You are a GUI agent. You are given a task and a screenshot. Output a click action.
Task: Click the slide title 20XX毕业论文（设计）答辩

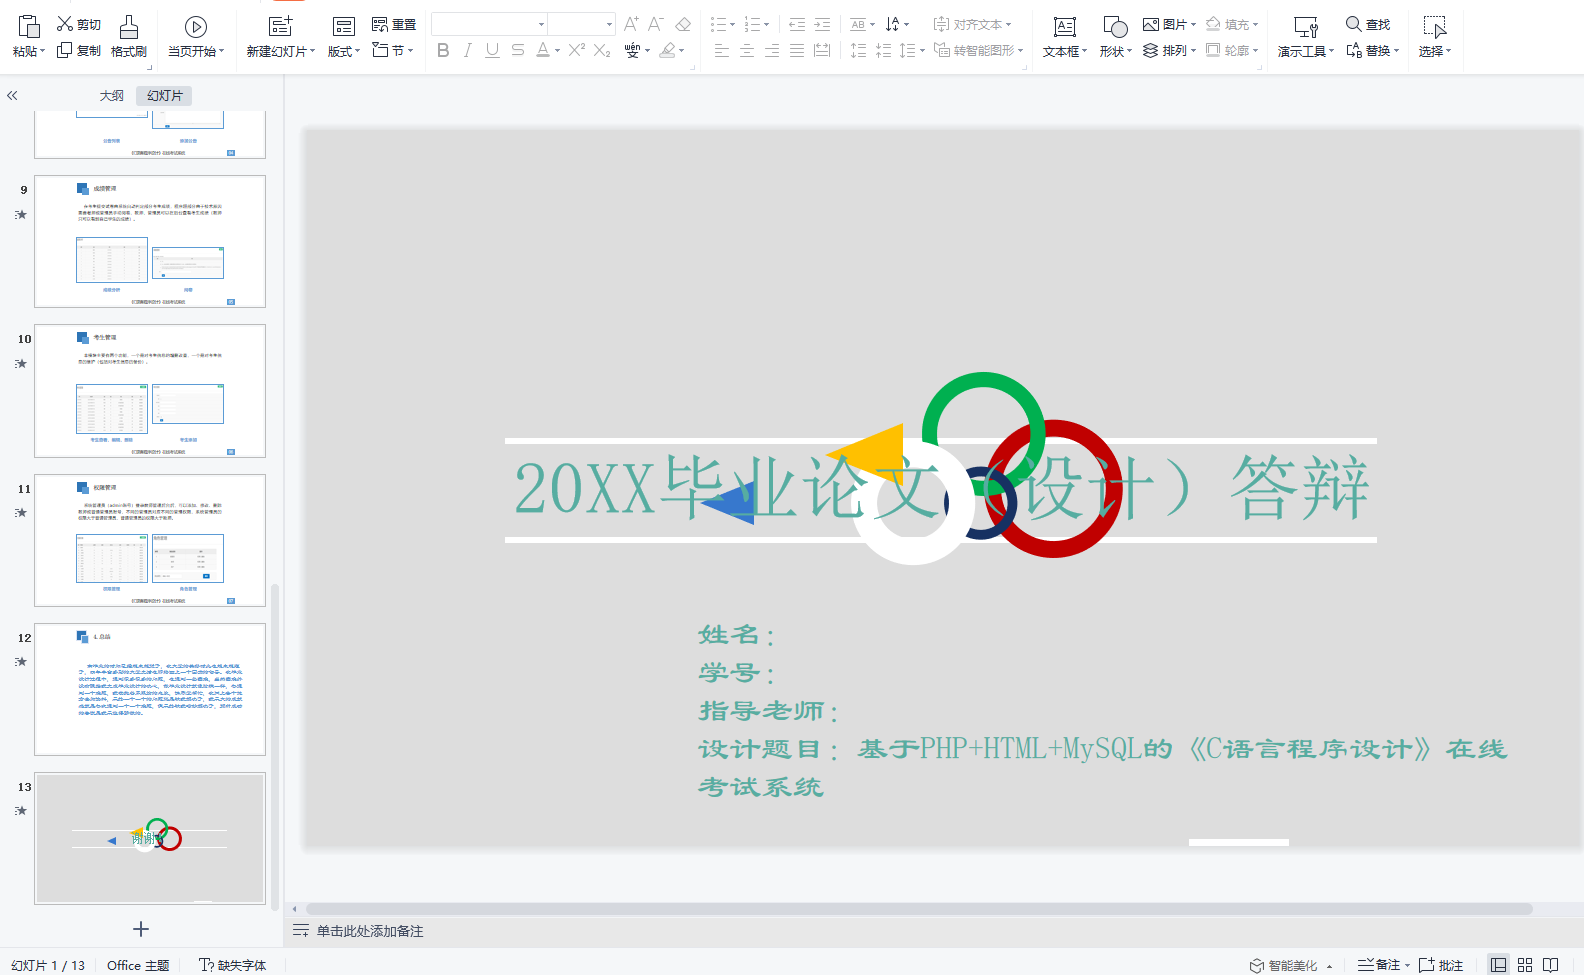941,489
